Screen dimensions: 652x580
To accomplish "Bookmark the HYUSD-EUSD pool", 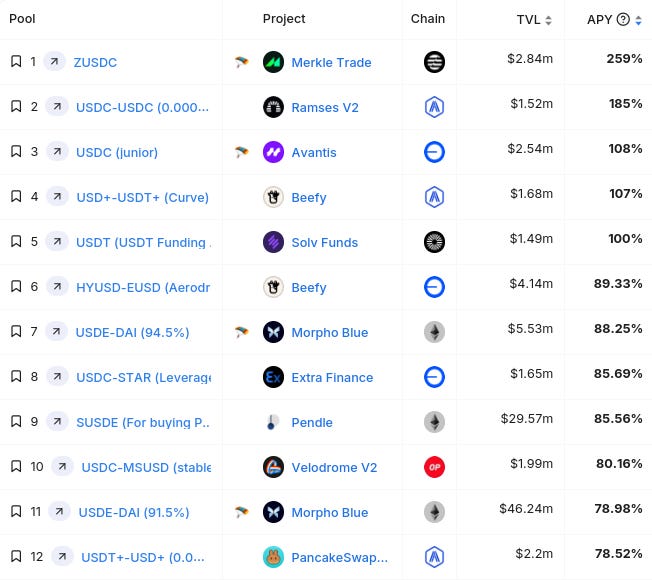I will pyautogui.click(x=16, y=286).
